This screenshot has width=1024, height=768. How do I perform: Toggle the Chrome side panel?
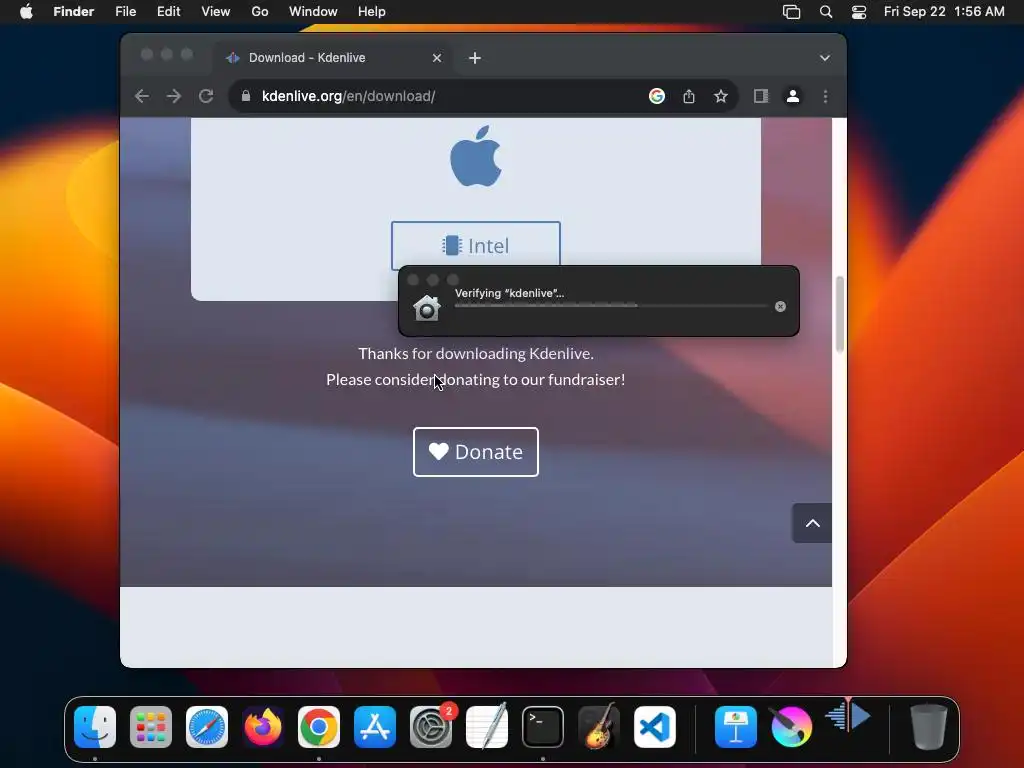[x=761, y=96]
